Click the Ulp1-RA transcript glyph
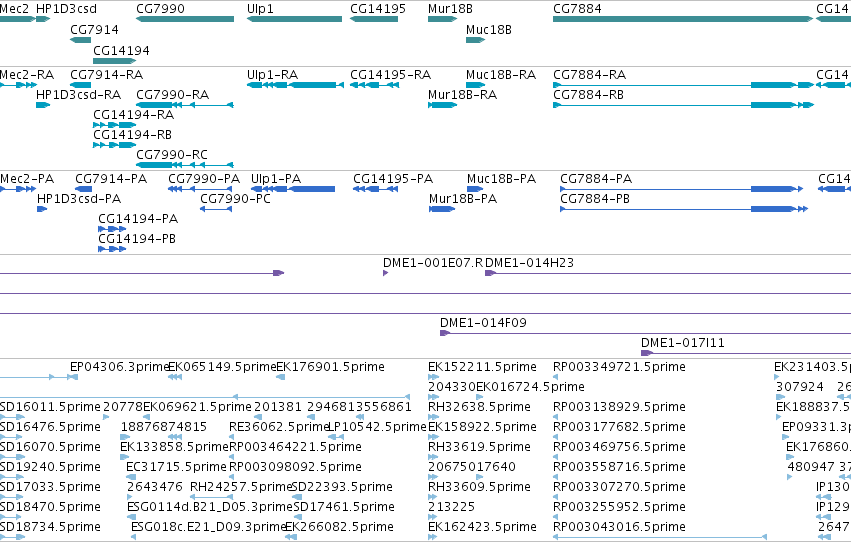The height and width of the screenshot is (542, 851). (x=295, y=85)
